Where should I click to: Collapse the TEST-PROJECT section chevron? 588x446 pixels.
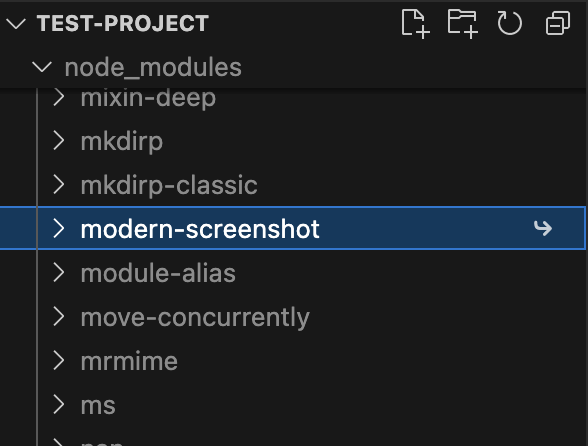[16, 24]
